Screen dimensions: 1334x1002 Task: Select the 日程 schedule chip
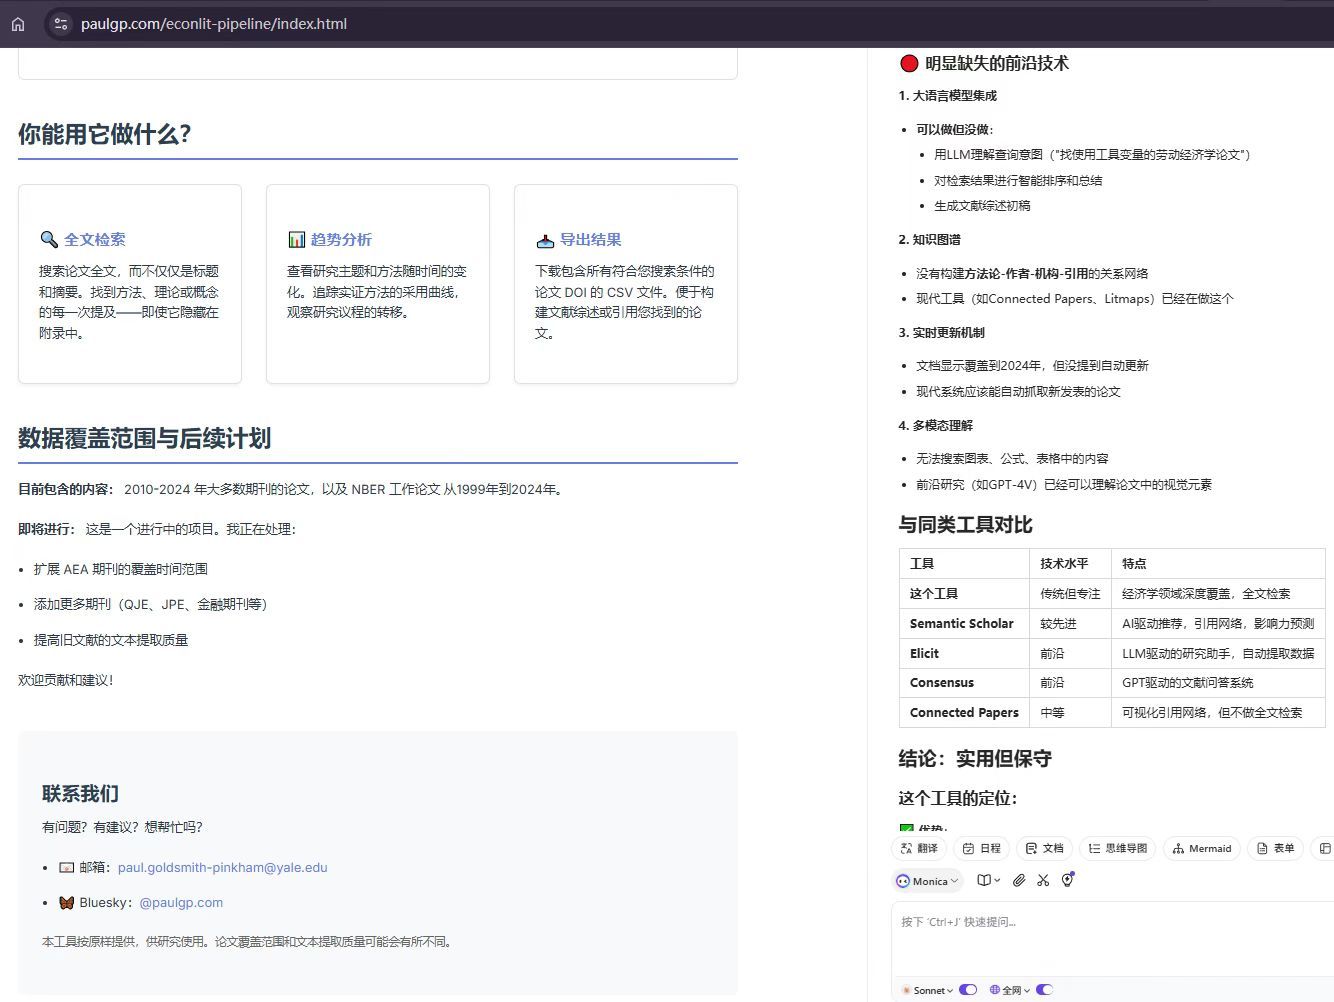coord(981,848)
